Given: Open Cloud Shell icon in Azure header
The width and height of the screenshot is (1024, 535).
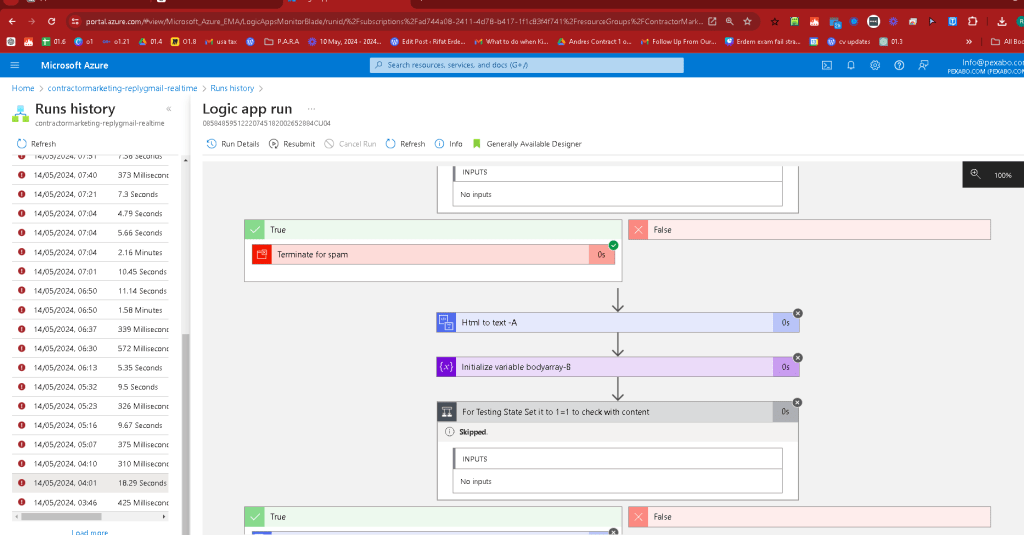Looking at the screenshot, I should point(827,65).
